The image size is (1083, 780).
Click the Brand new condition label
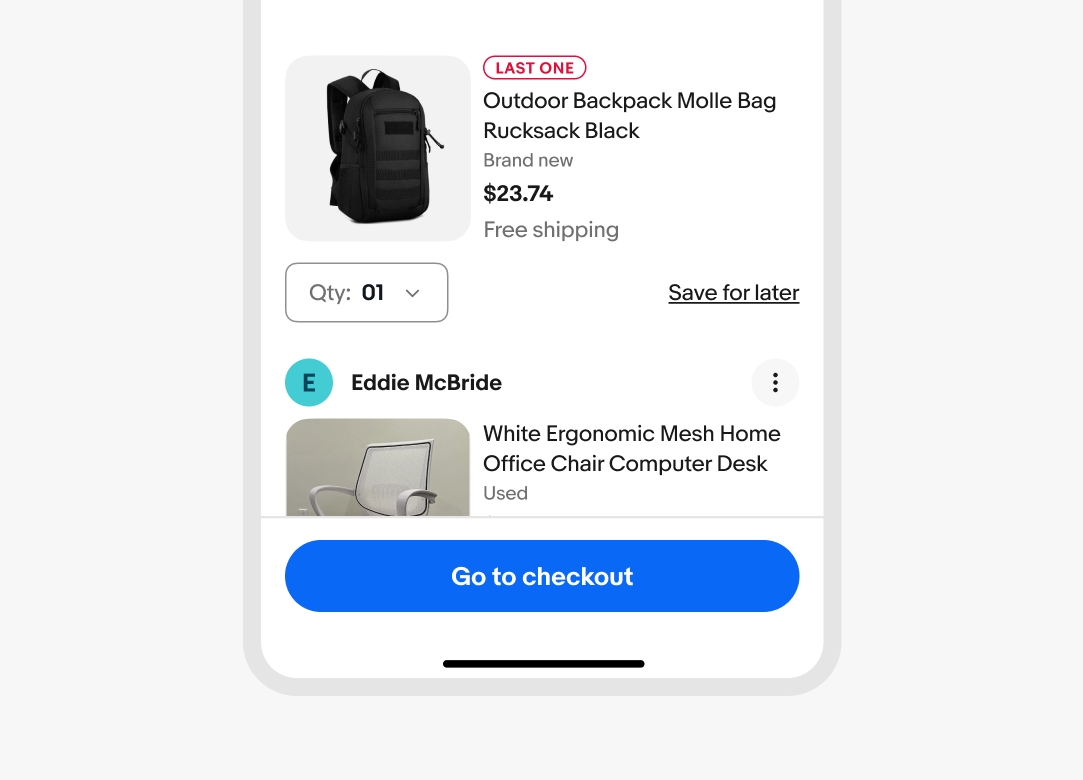point(528,160)
